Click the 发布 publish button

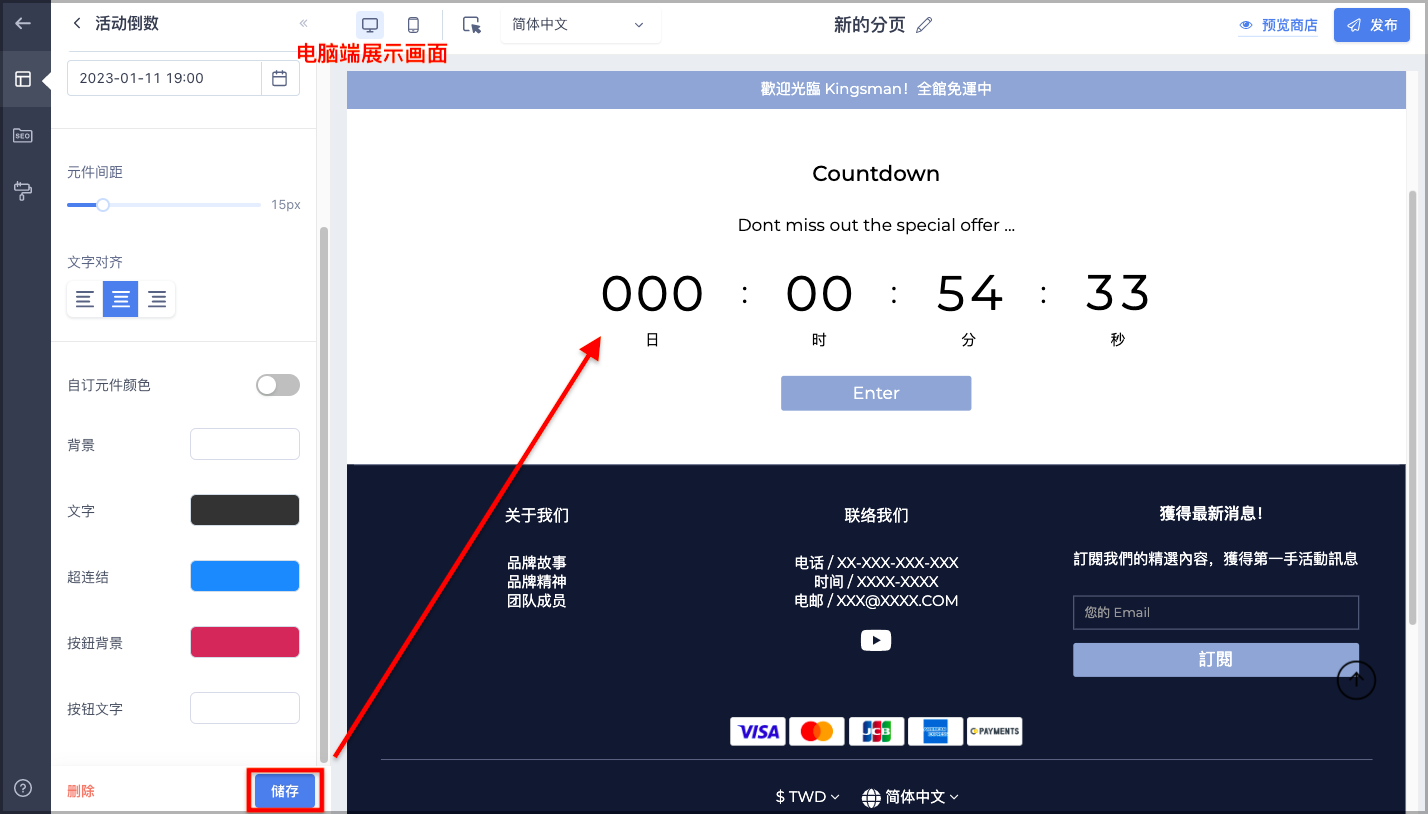[x=1371, y=25]
